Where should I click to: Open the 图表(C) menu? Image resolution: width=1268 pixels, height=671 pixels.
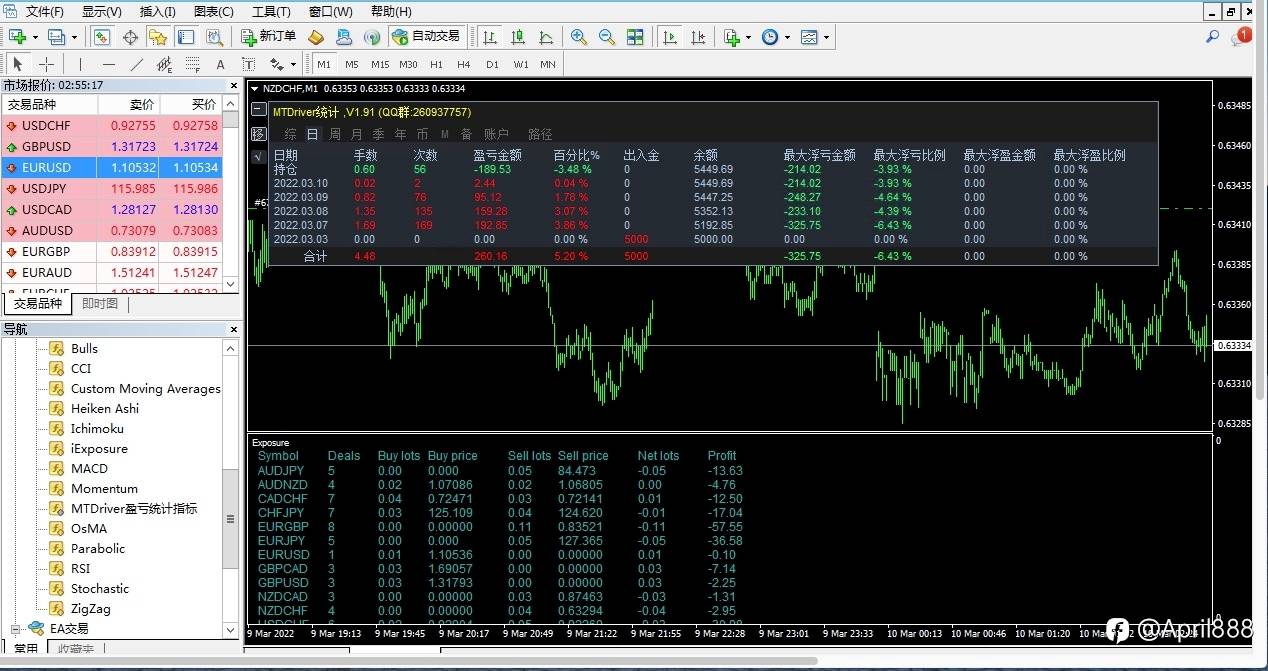213,12
